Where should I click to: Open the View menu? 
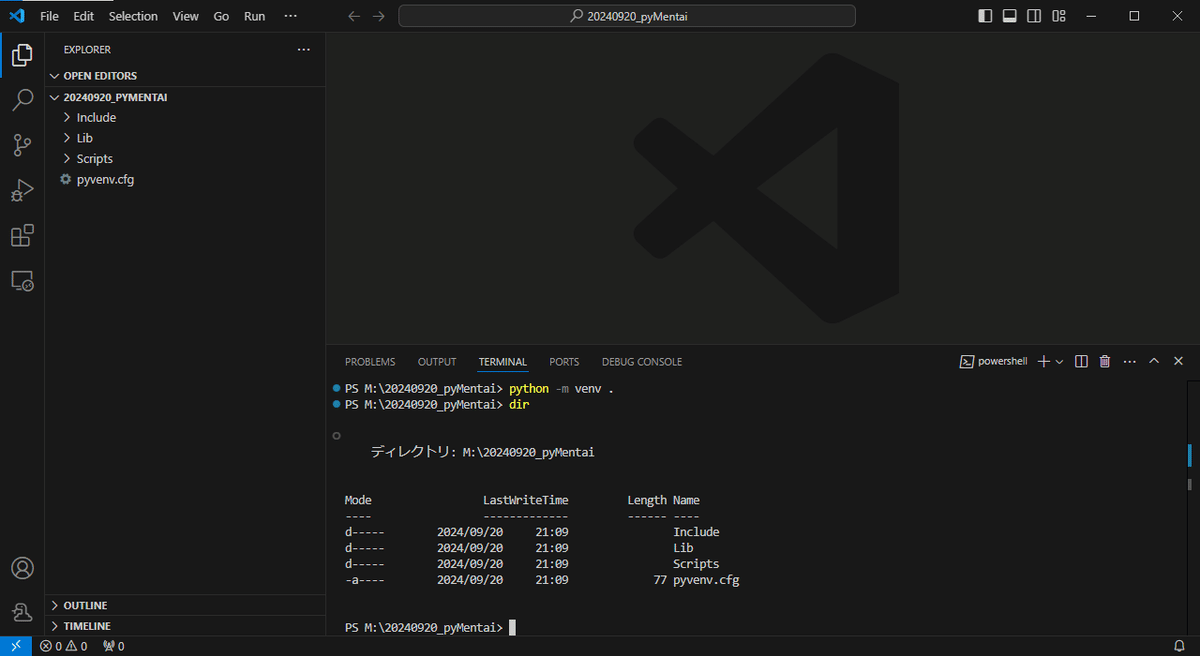185,16
